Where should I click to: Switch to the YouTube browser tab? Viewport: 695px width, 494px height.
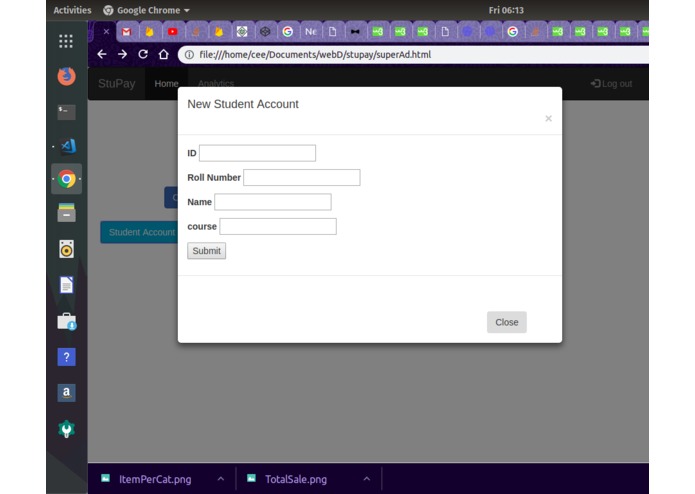(172, 31)
